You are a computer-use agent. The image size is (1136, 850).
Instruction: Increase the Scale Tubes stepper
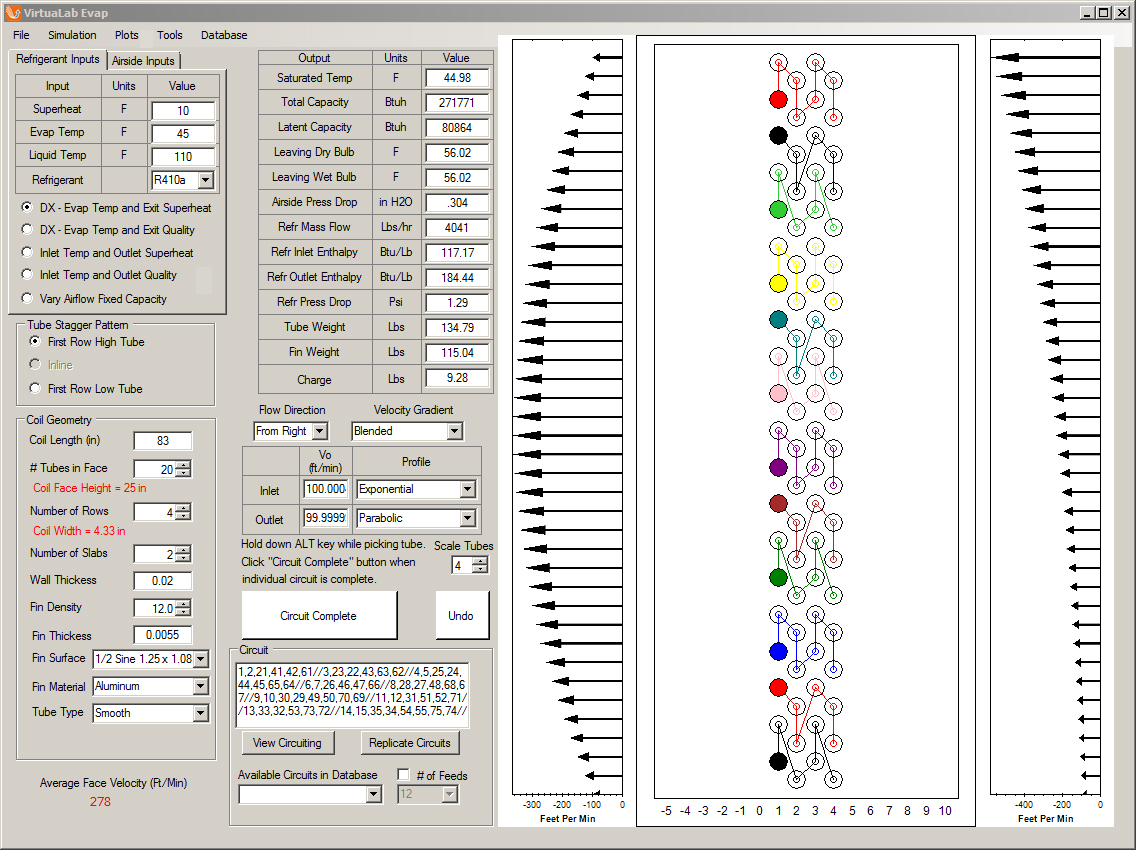click(x=478, y=560)
